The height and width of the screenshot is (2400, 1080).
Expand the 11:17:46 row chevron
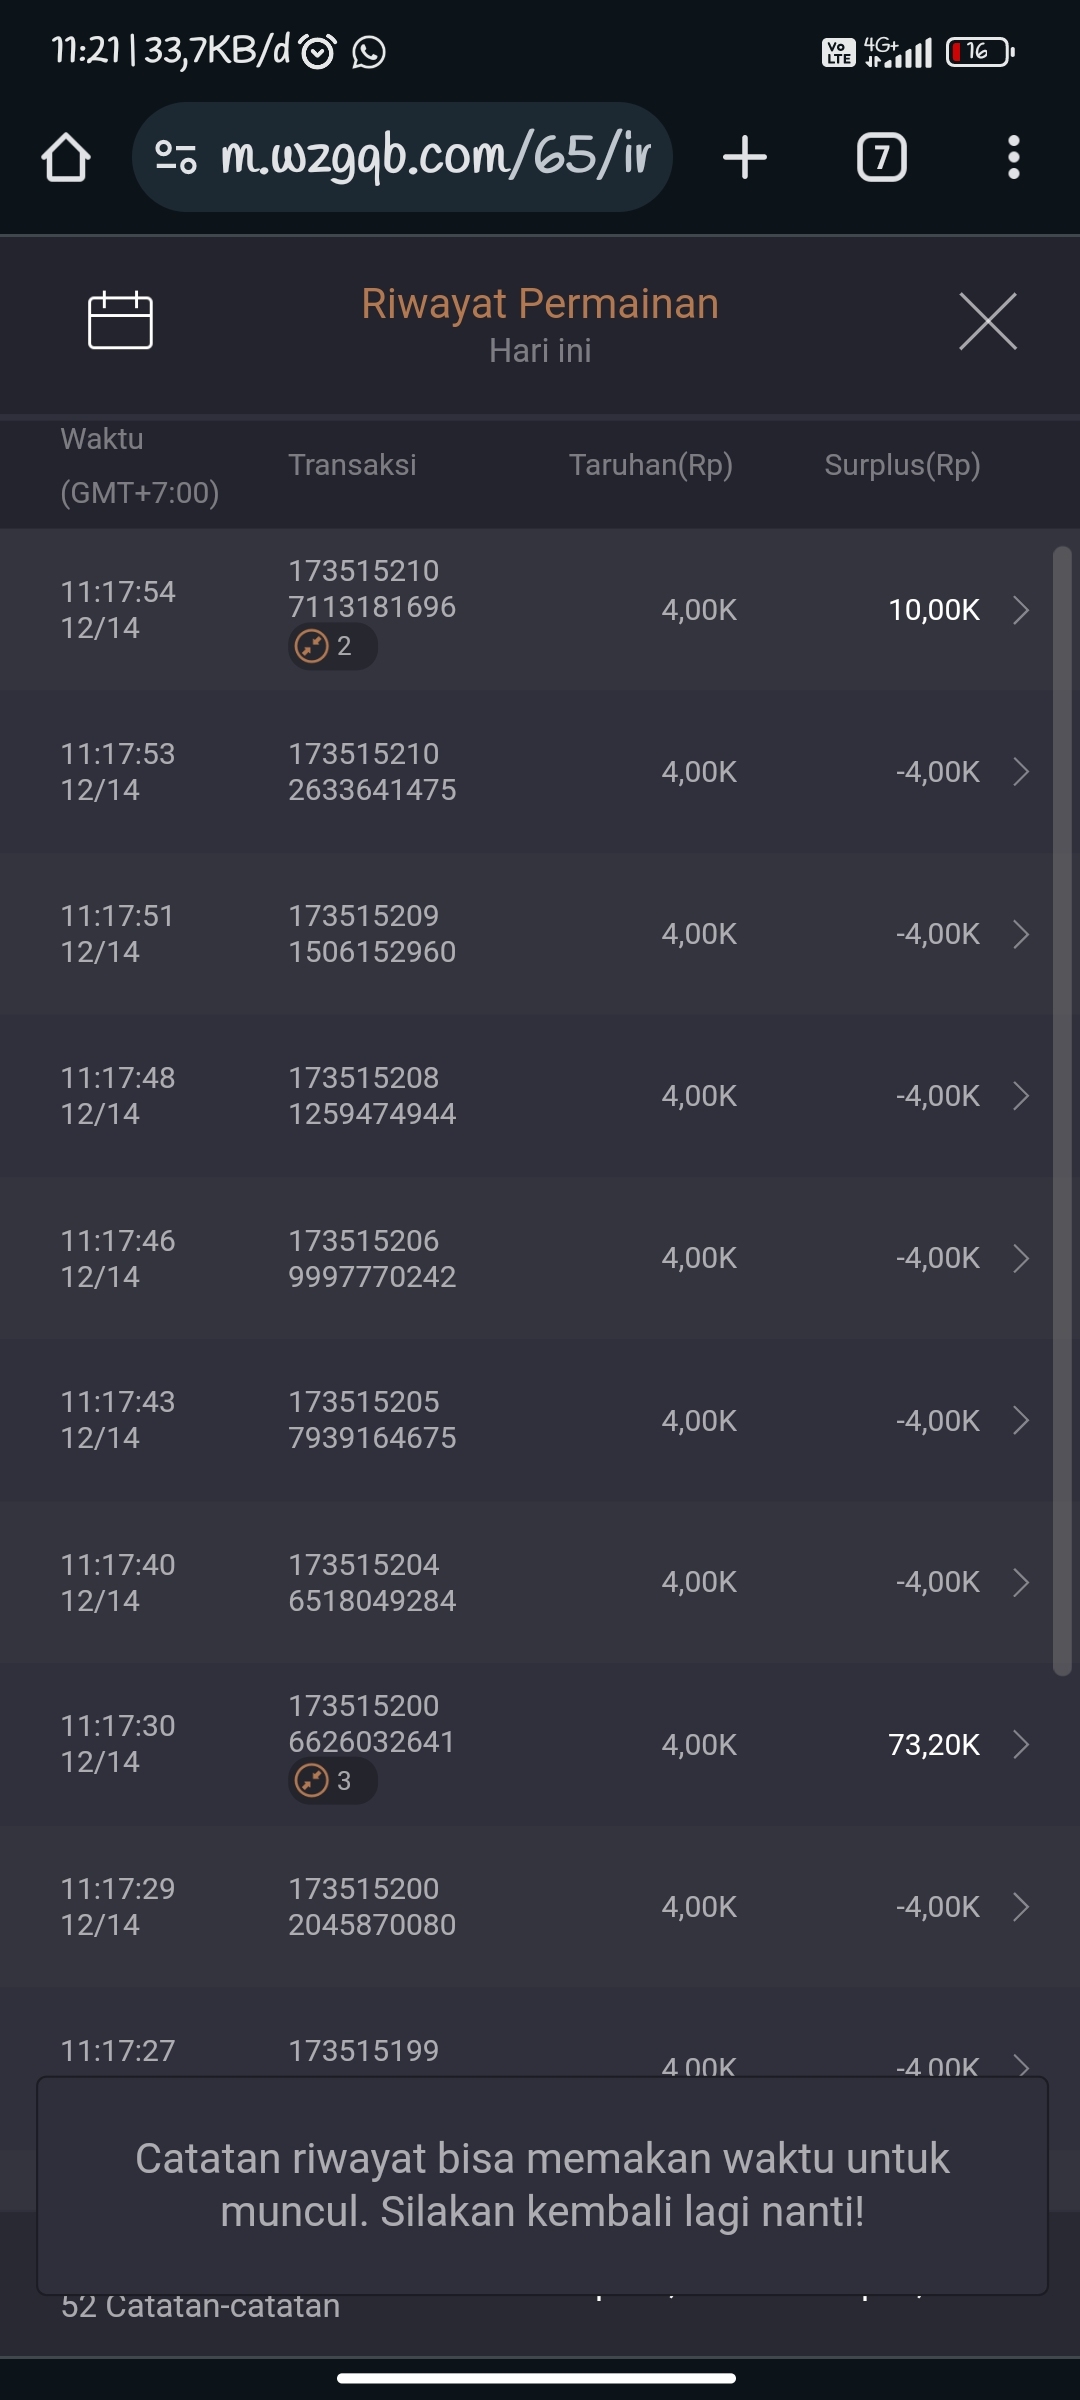1020,1258
